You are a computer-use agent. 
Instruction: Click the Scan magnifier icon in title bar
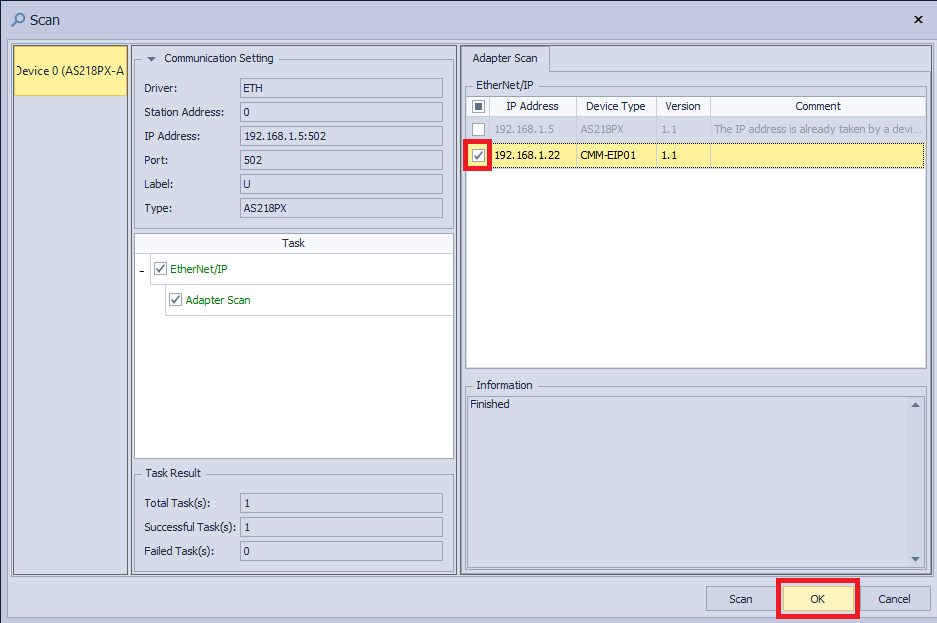[18, 19]
